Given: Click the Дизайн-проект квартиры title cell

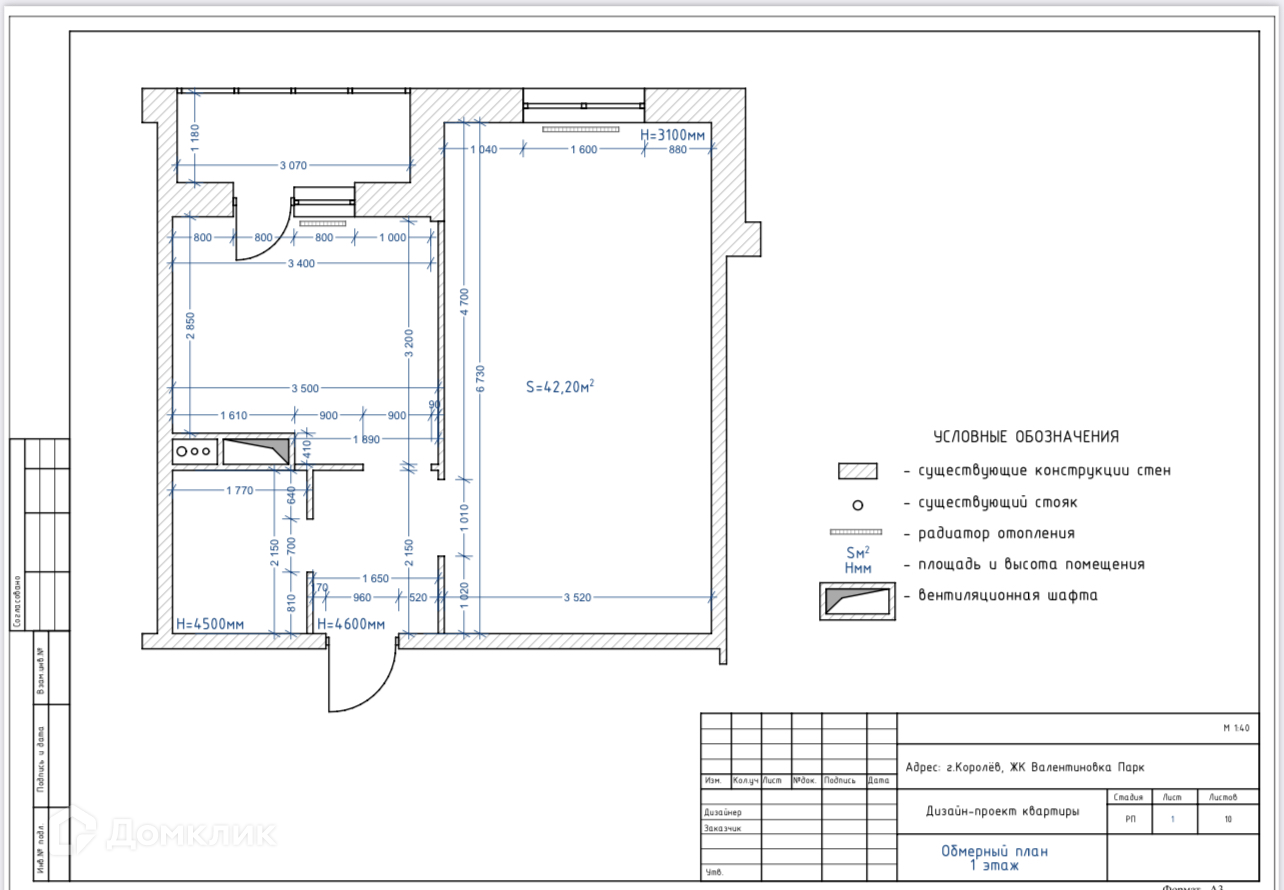Looking at the screenshot, I should [1002, 812].
